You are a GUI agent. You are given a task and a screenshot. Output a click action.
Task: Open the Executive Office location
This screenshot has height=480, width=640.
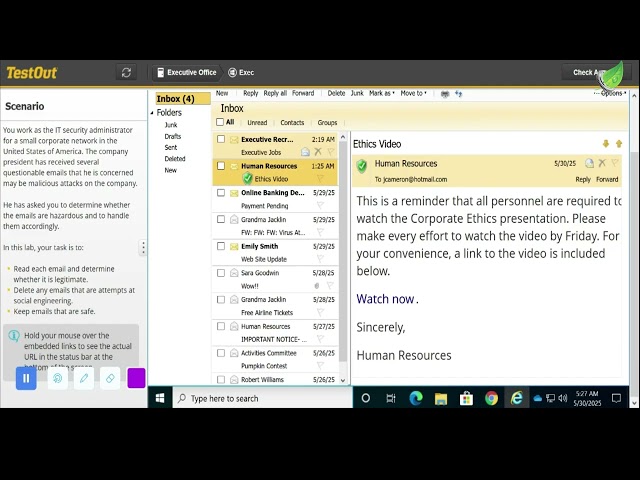(x=187, y=73)
